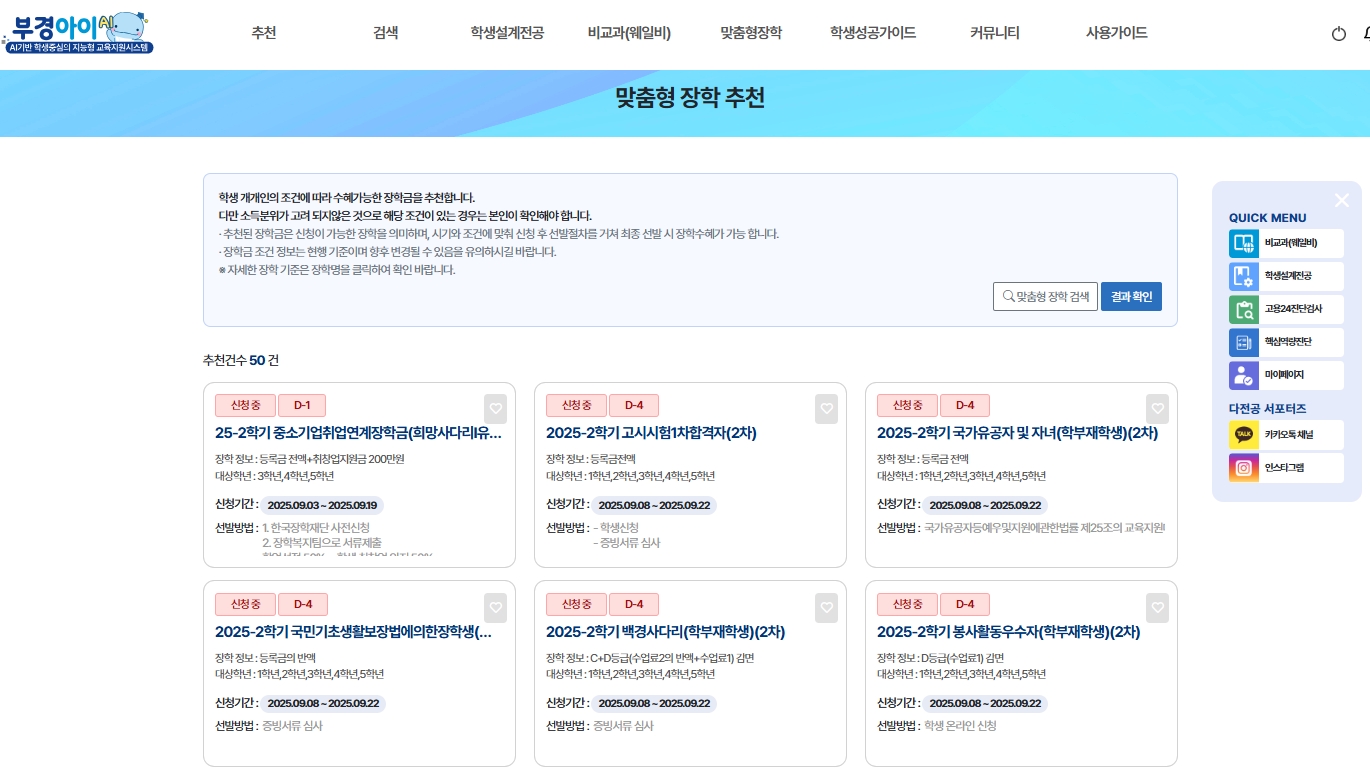Favorite the 중소기업취업연계장학금 card with heart
This screenshot has height=774, width=1370.
click(x=496, y=409)
